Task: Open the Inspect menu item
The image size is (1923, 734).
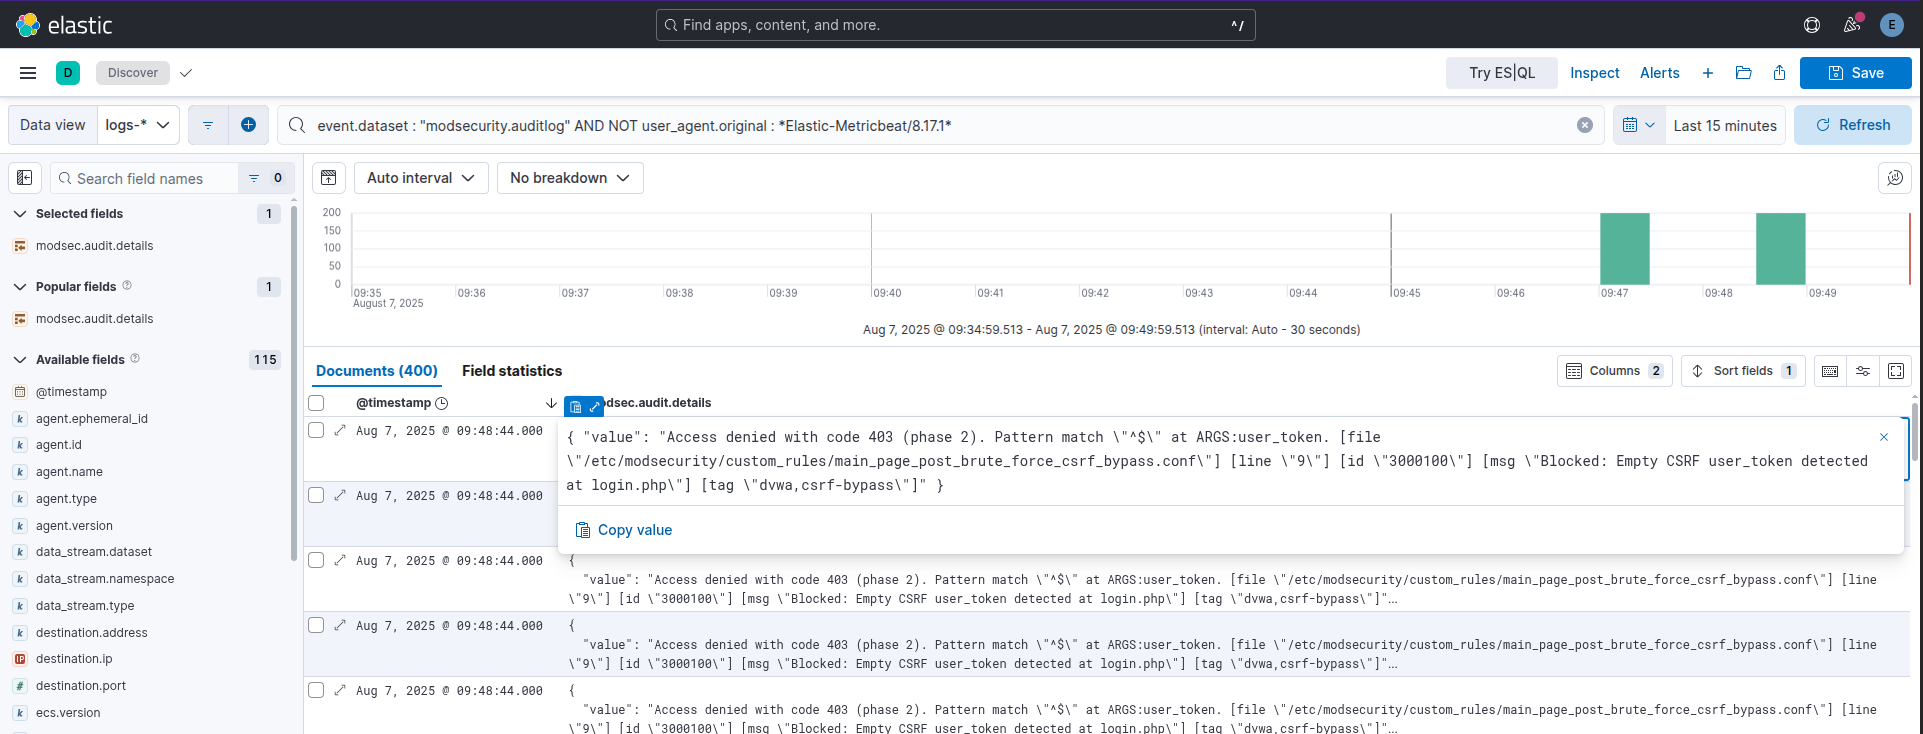Action: [x=1594, y=73]
